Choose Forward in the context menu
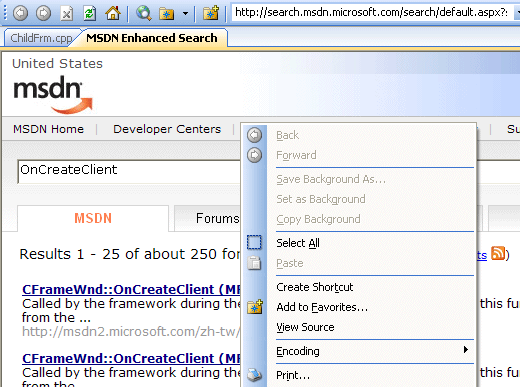Viewport: 520px width, 387px height. [x=360, y=155]
